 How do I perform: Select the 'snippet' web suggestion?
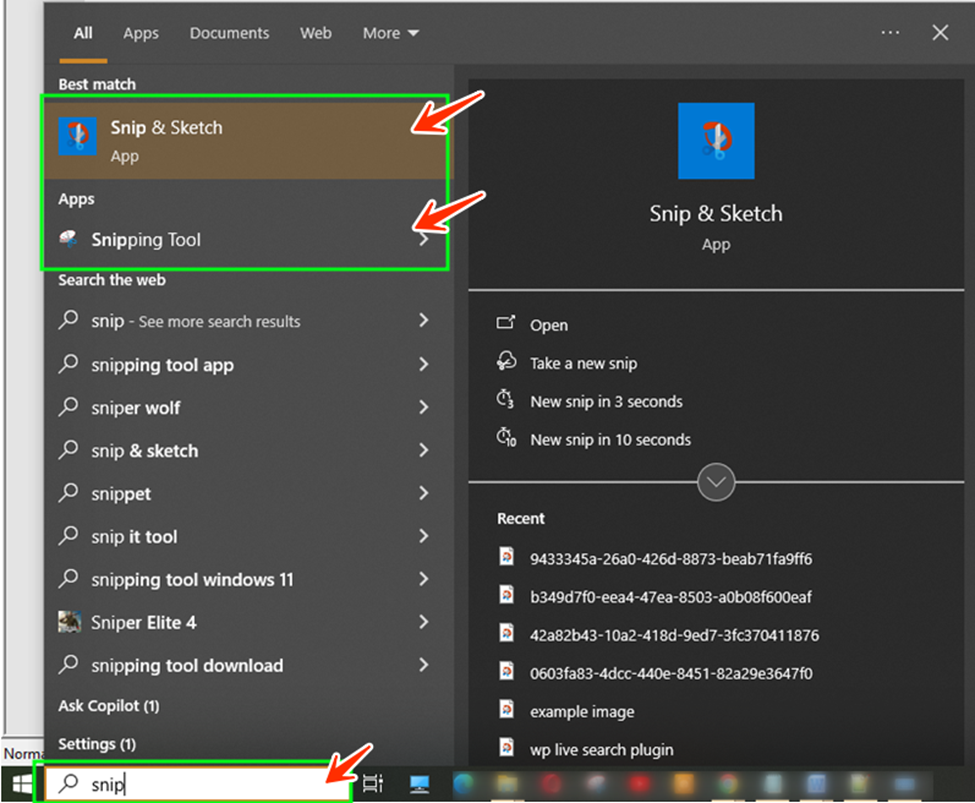coord(121,494)
